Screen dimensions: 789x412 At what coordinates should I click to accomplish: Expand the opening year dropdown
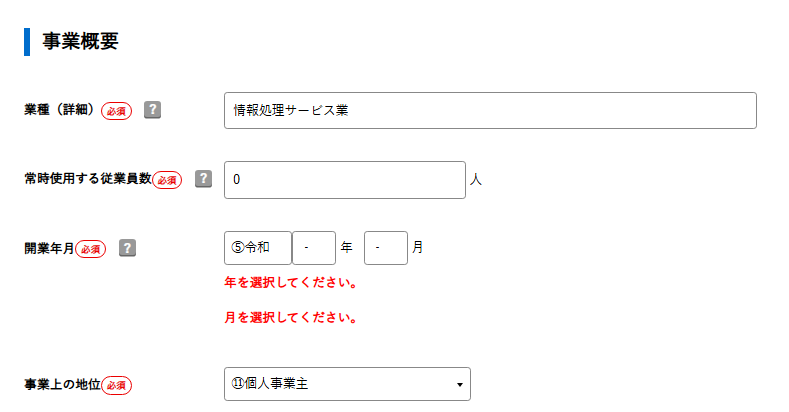(314, 247)
